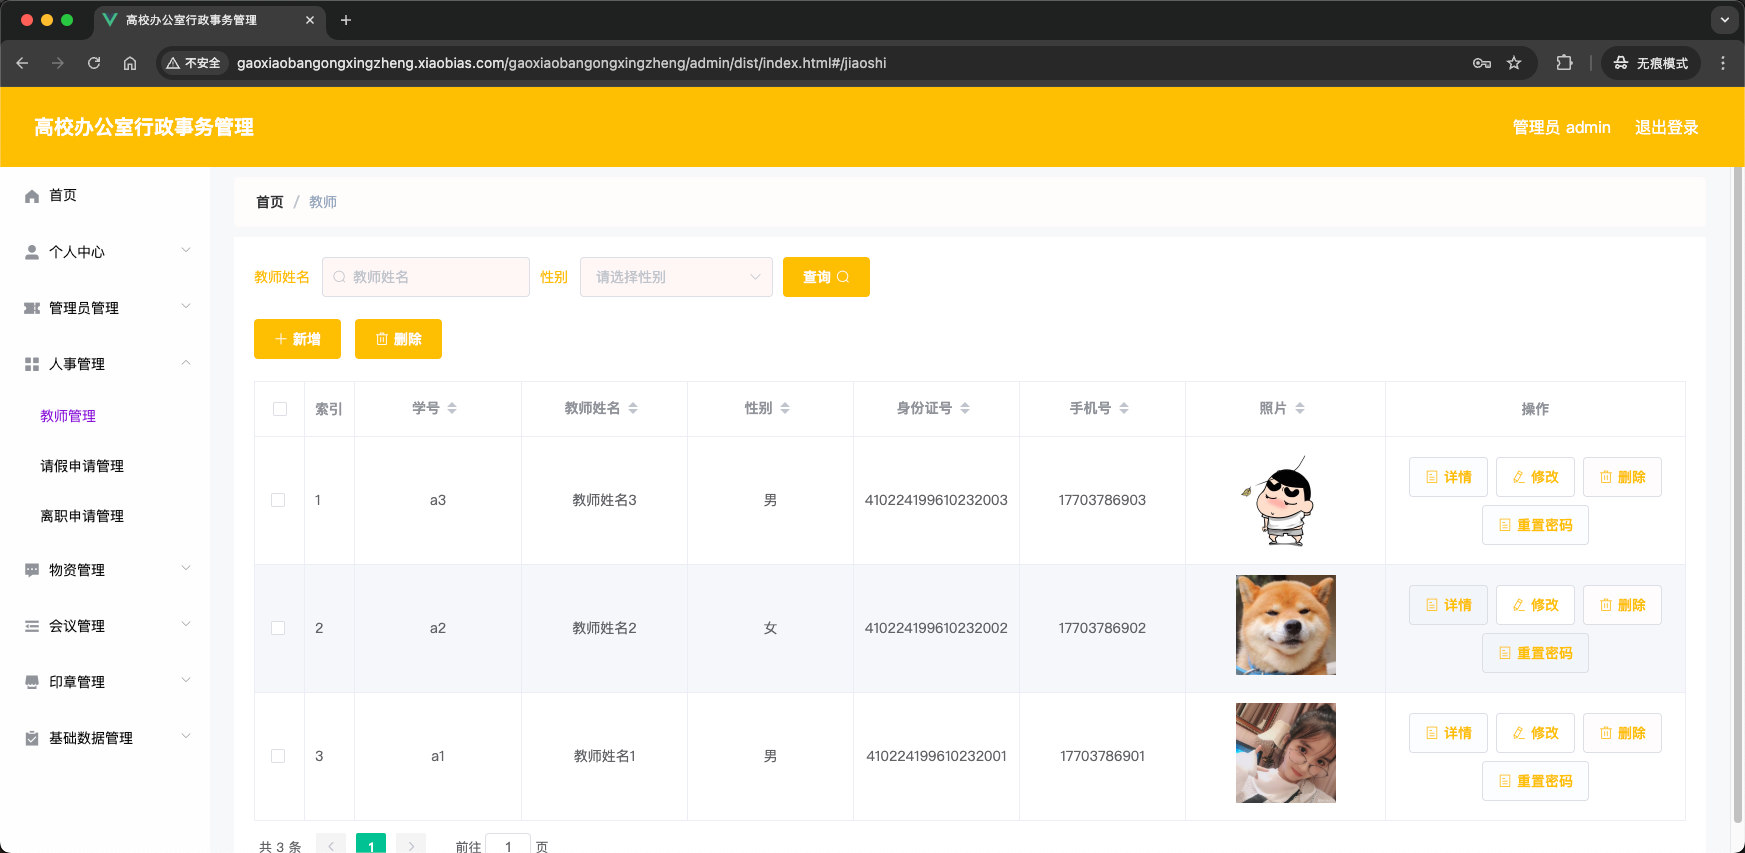Click the 物资管理 sidebar icon
The image size is (1745, 853).
pyautogui.click(x=32, y=570)
